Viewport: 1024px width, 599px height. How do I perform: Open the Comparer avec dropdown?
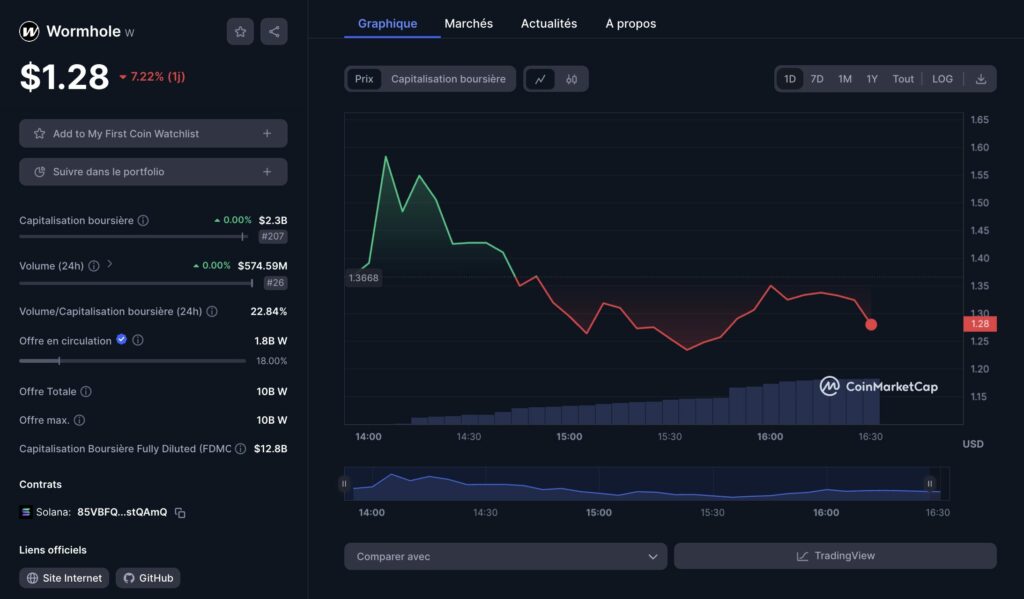[x=505, y=557]
